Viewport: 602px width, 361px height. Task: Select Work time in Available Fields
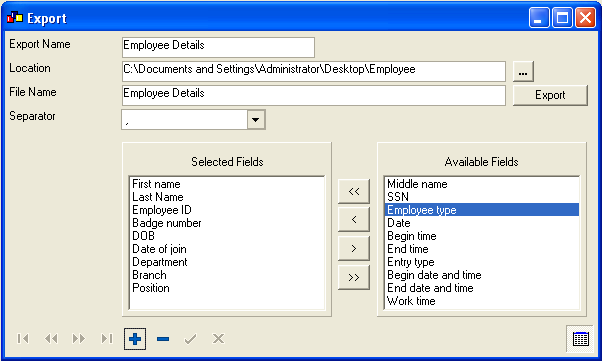(x=481, y=301)
